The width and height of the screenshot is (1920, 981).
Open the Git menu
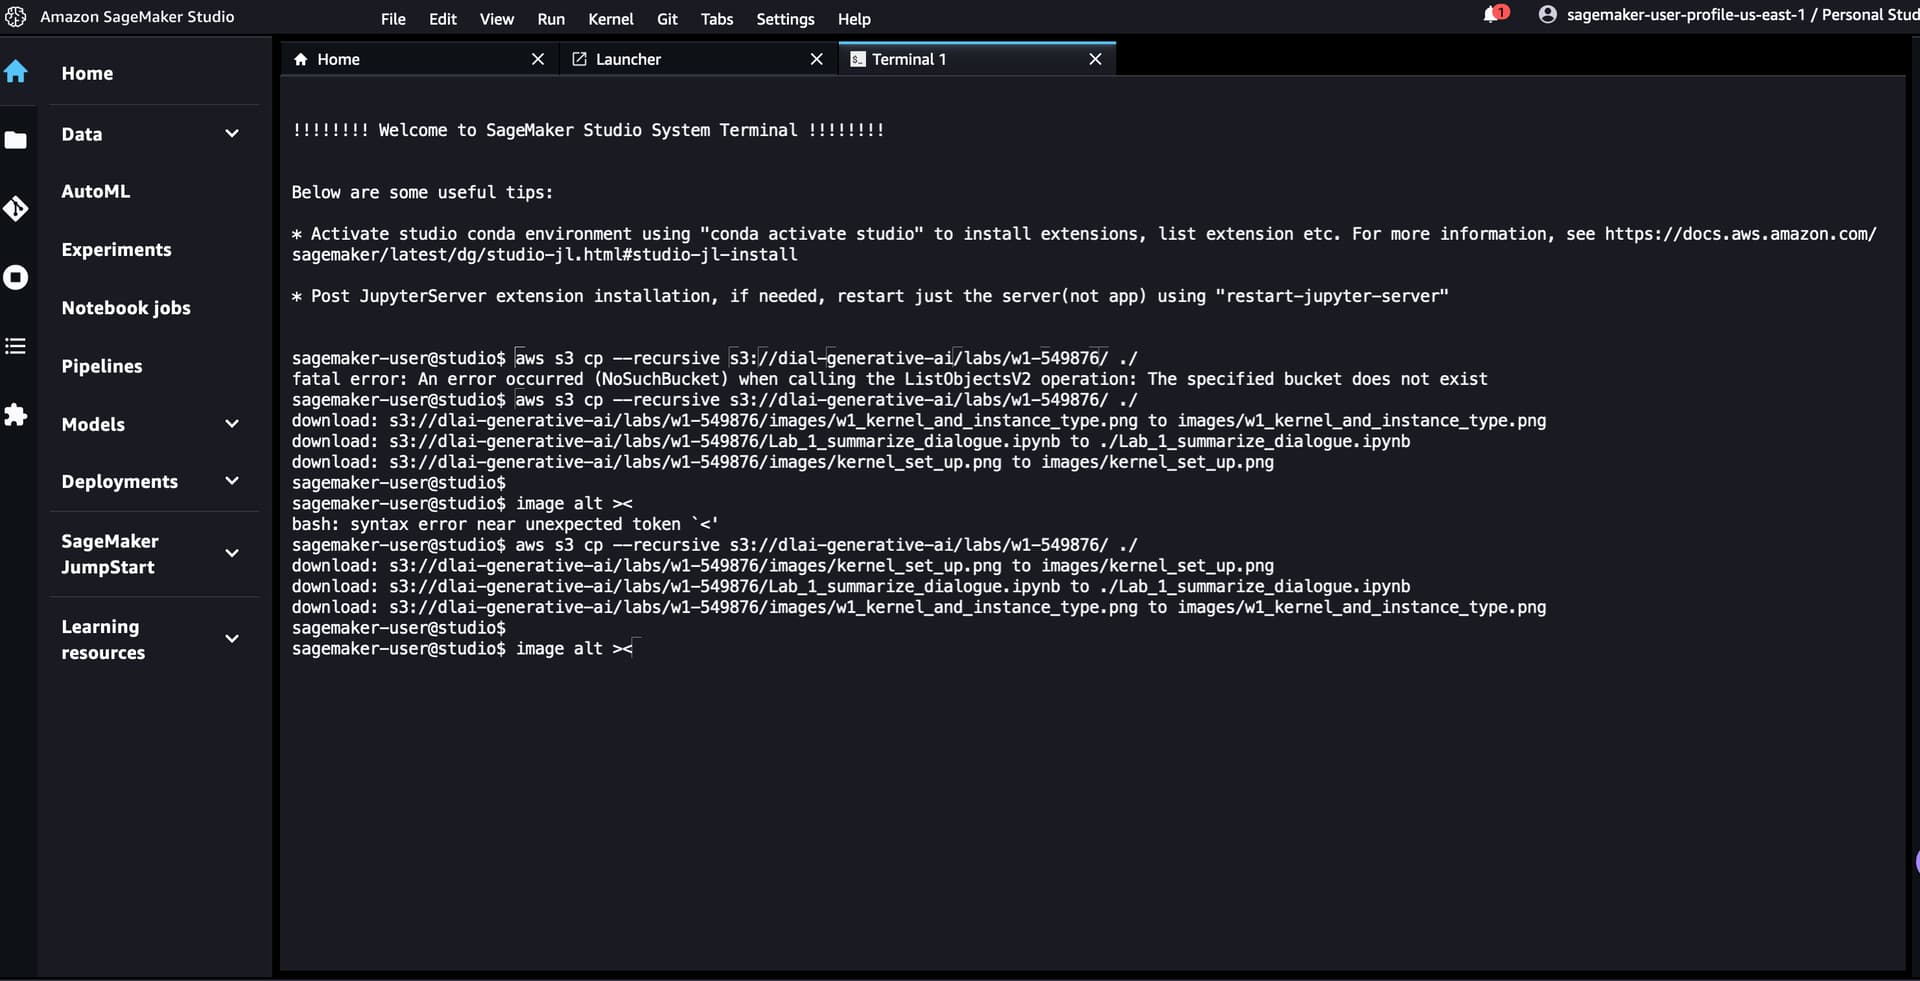(x=667, y=19)
